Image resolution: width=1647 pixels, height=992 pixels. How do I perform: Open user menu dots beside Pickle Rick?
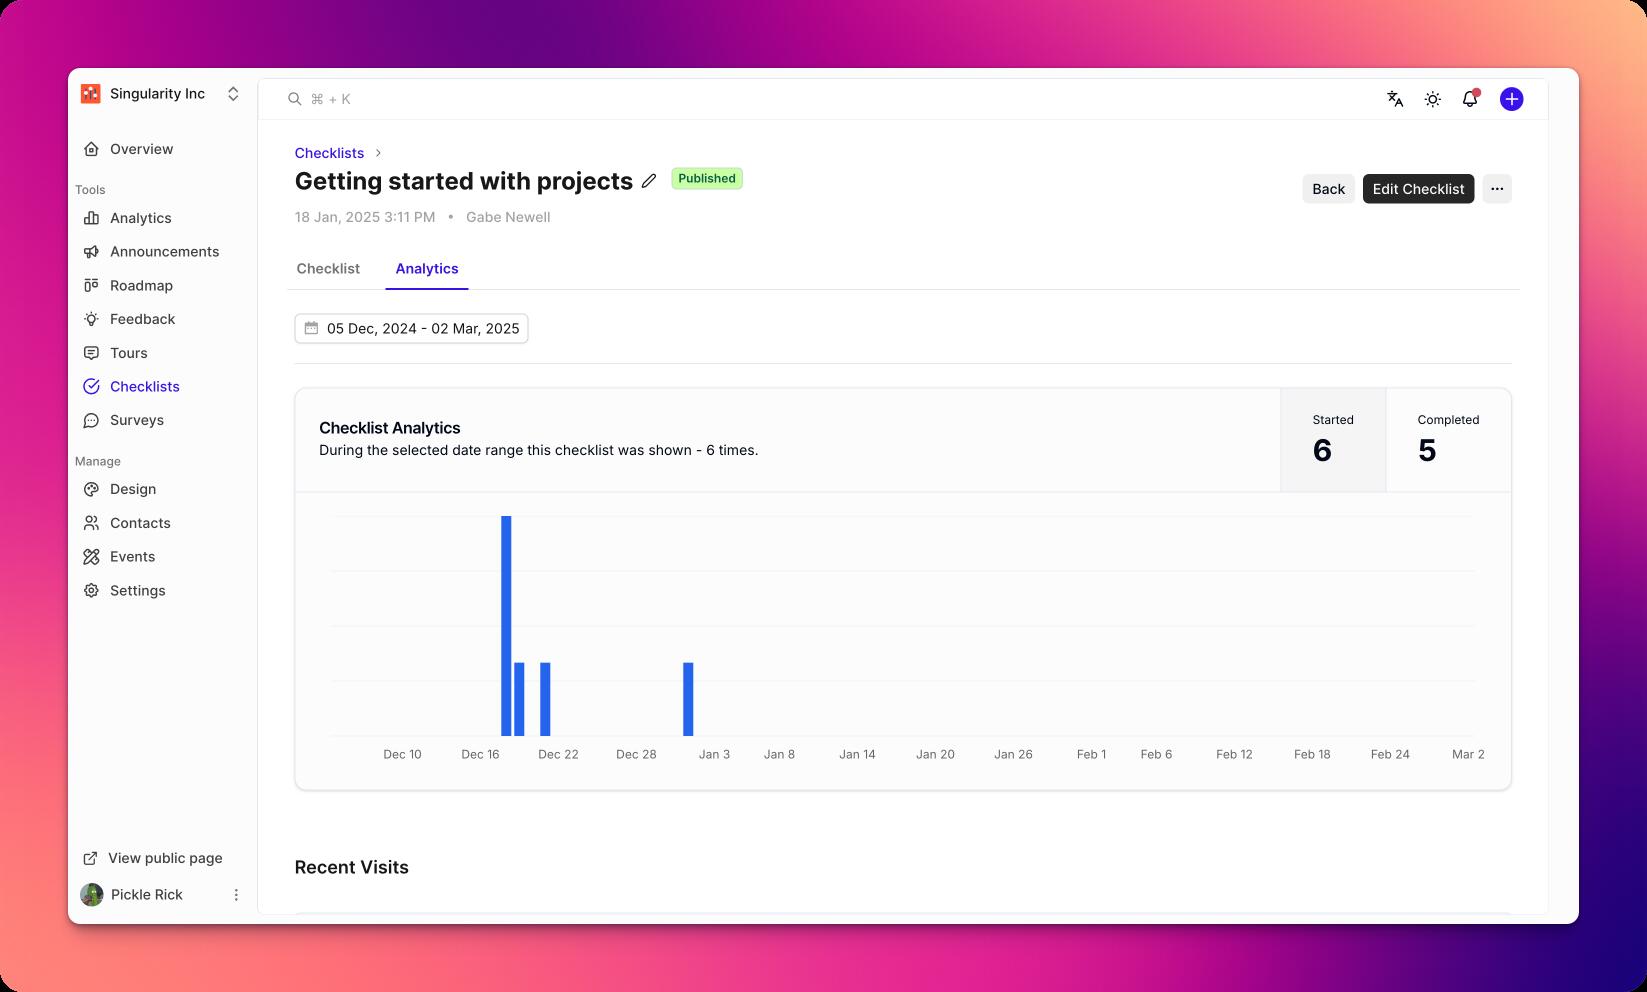[236, 895]
